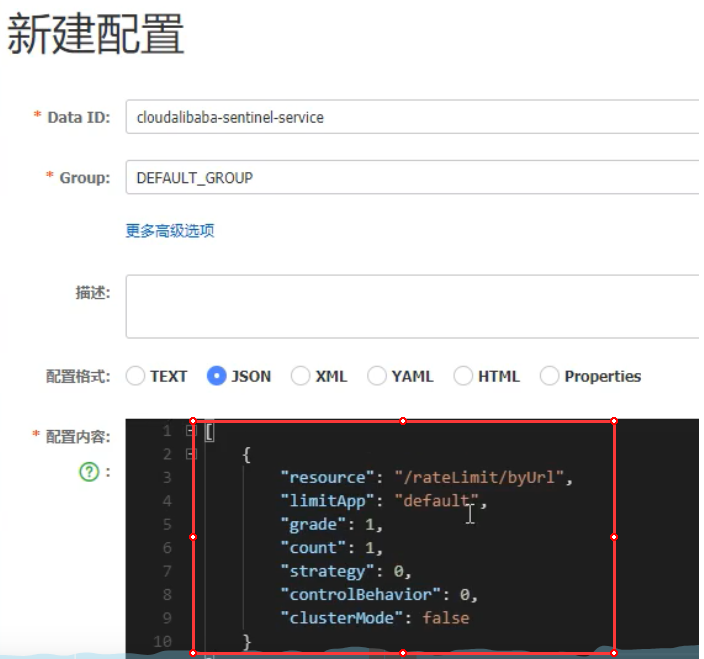This screenshot has width=704, height=659.
Task: Click the Data ID input field
Action: click(x=412, y=117)
